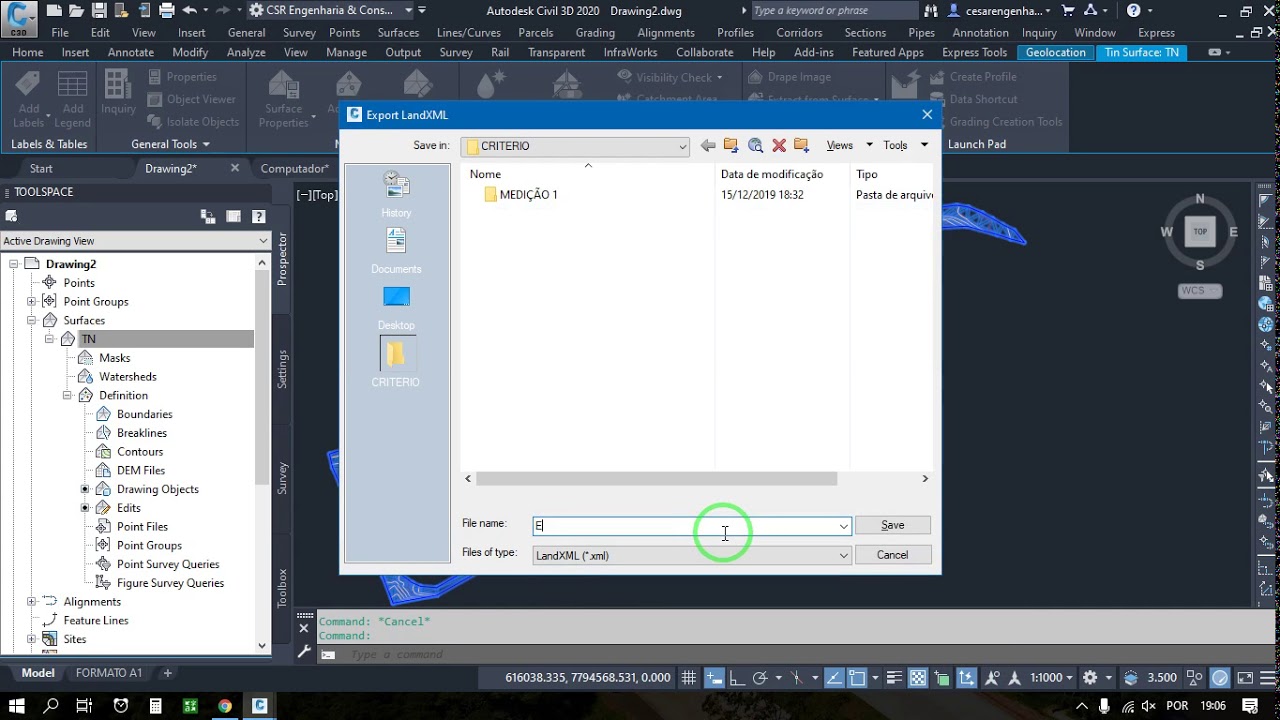The height and width of the screenshot is (720, 1280).
Task: Click the TOP face of ViewCube
Action: (1200, 231)
